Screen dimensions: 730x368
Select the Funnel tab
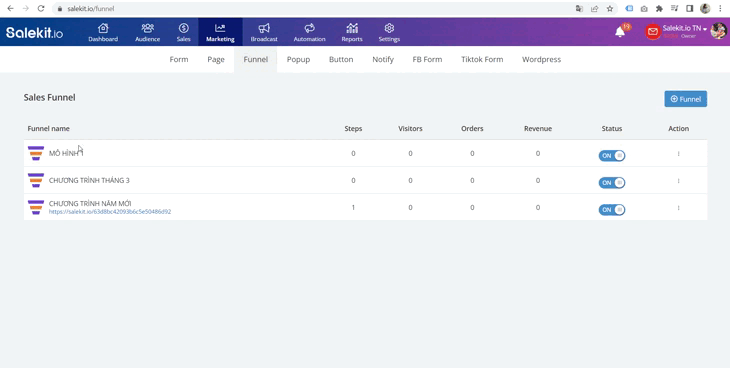pos(256,59)
